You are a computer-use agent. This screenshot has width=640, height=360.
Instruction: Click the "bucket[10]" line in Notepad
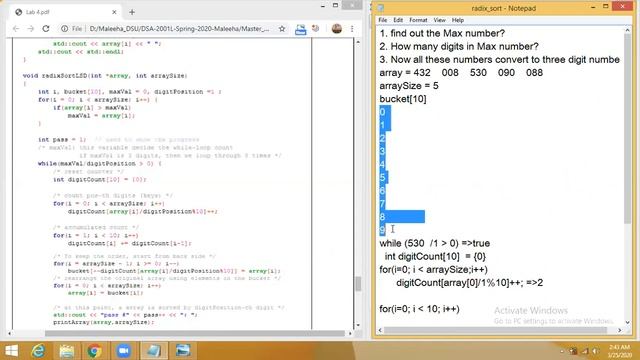tap(402, 99)
